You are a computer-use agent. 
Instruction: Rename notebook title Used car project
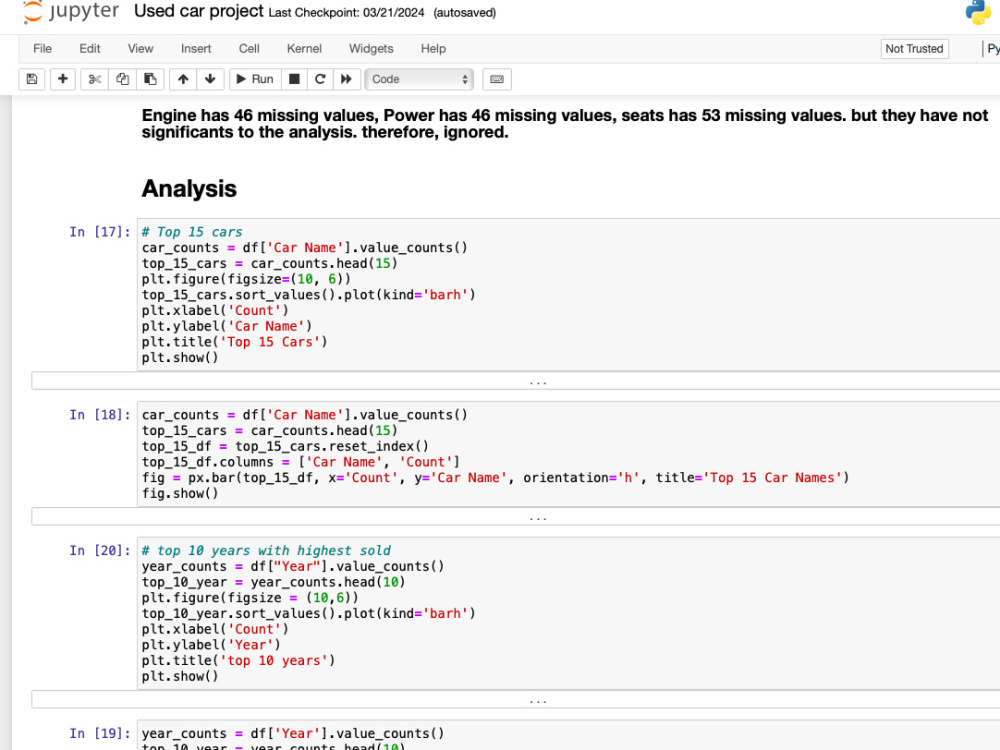pos(198,11)
